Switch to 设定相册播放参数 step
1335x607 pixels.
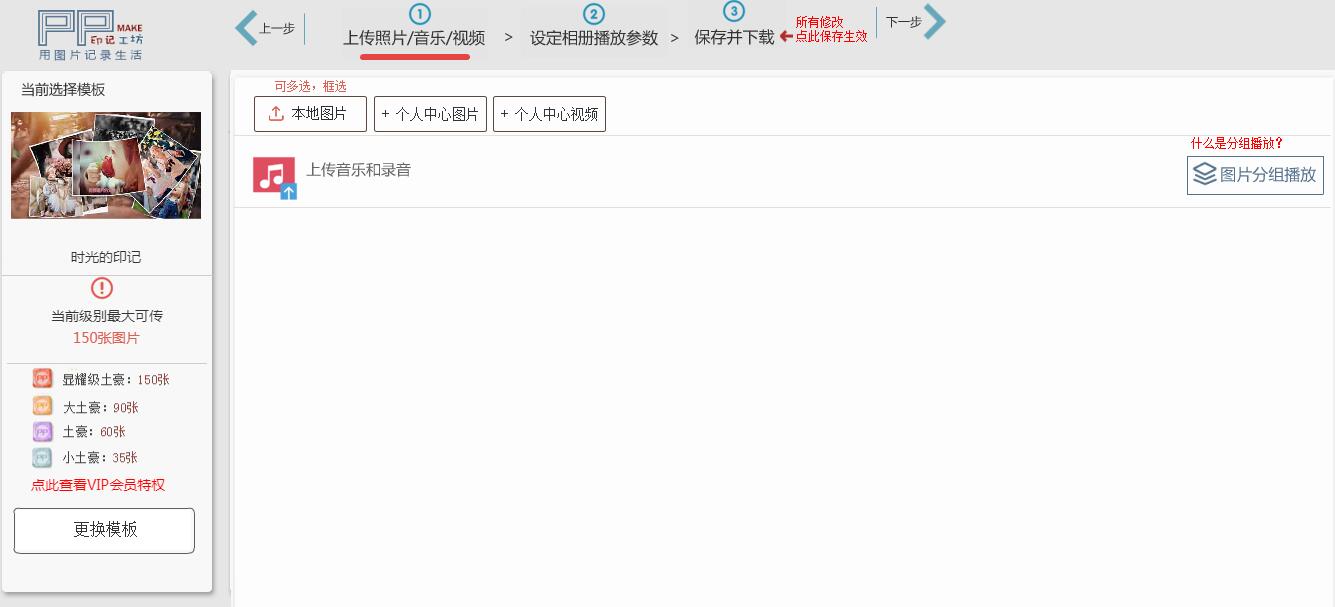(x=594, y=38)
